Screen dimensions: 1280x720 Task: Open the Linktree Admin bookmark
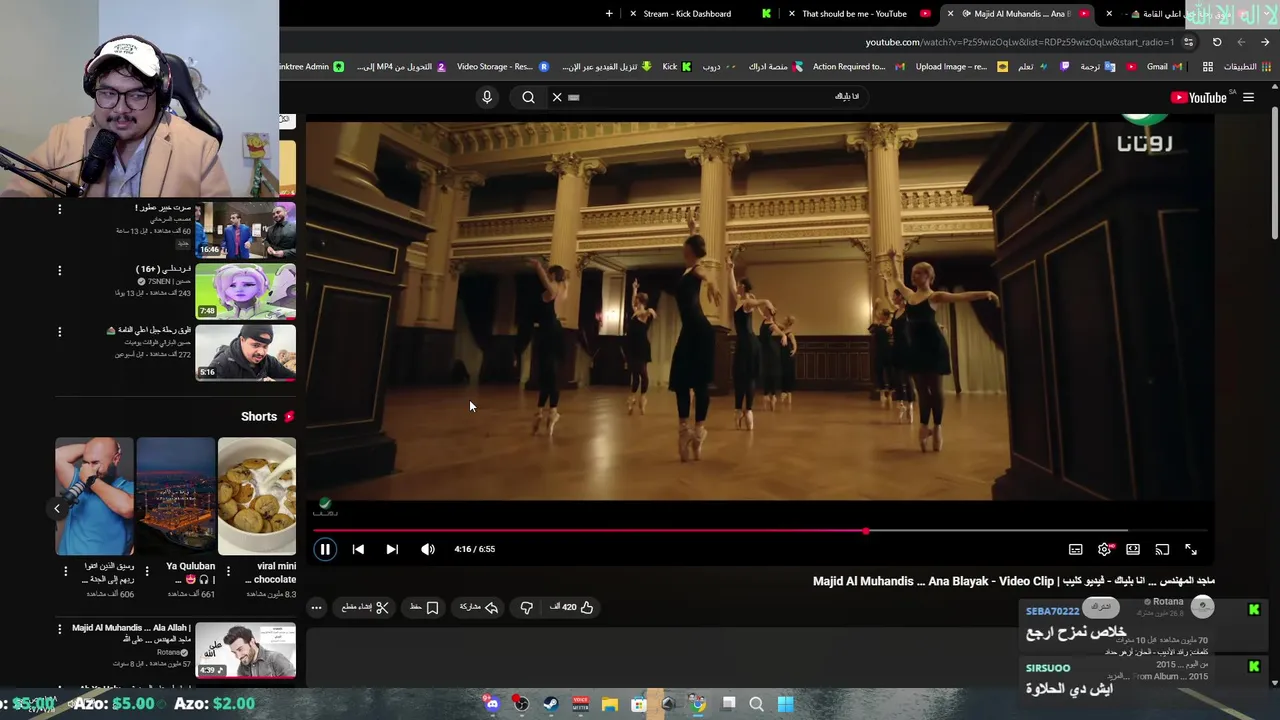click(x=311, y=67)
